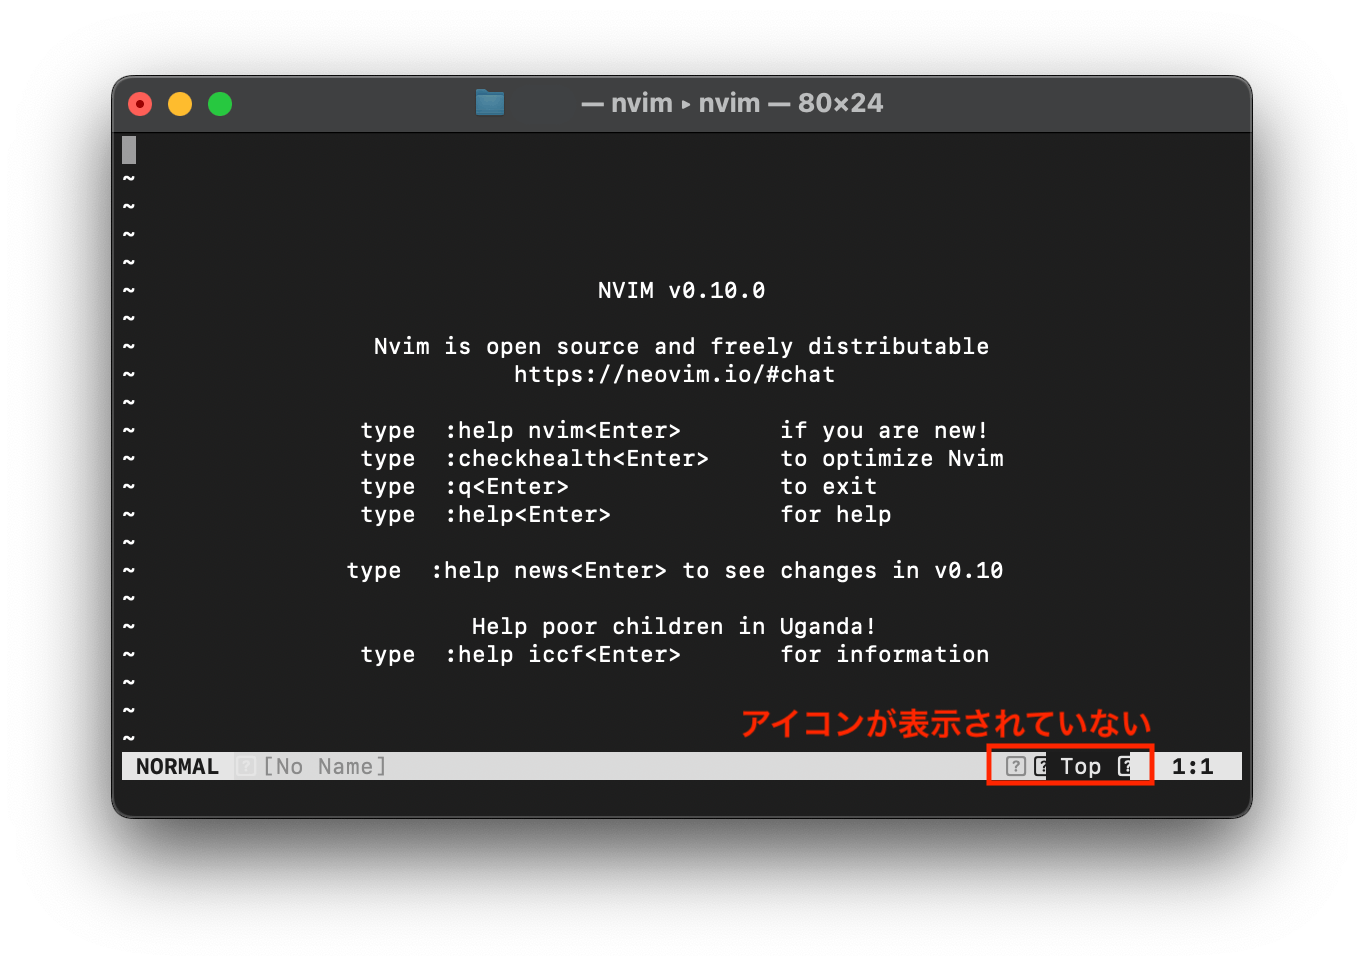Click the 1:1 cursor position indicator
Screen dimensions: 1364x966
point(1192,766)
